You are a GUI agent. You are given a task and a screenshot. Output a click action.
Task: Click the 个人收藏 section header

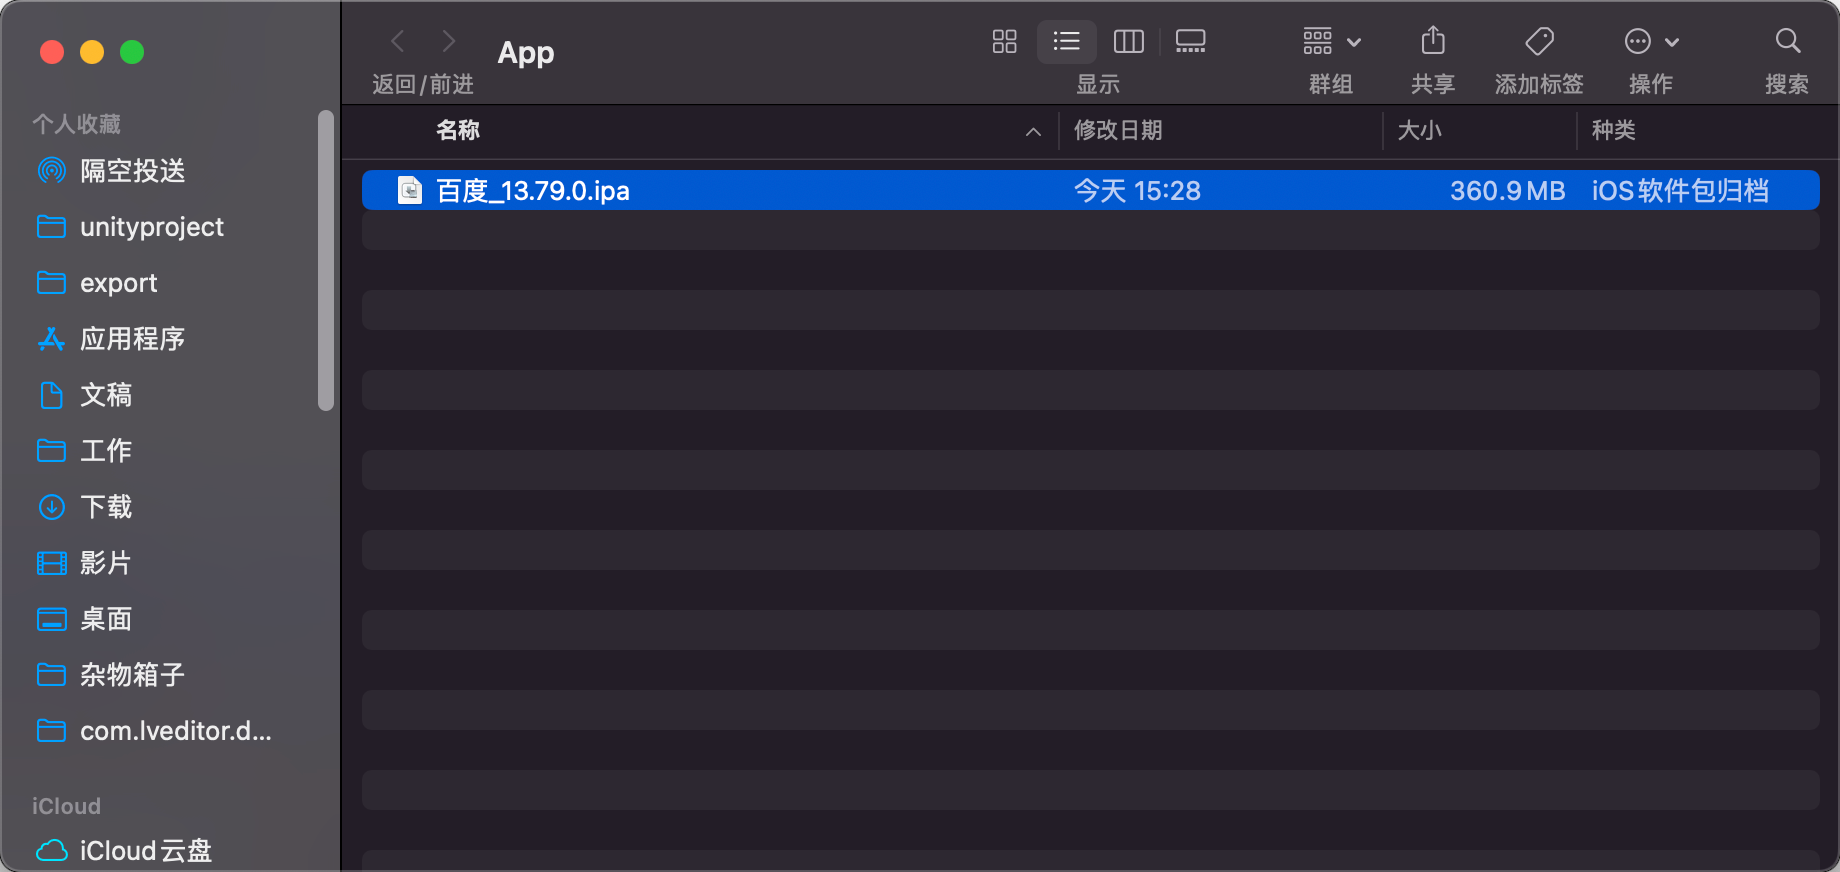76,124
